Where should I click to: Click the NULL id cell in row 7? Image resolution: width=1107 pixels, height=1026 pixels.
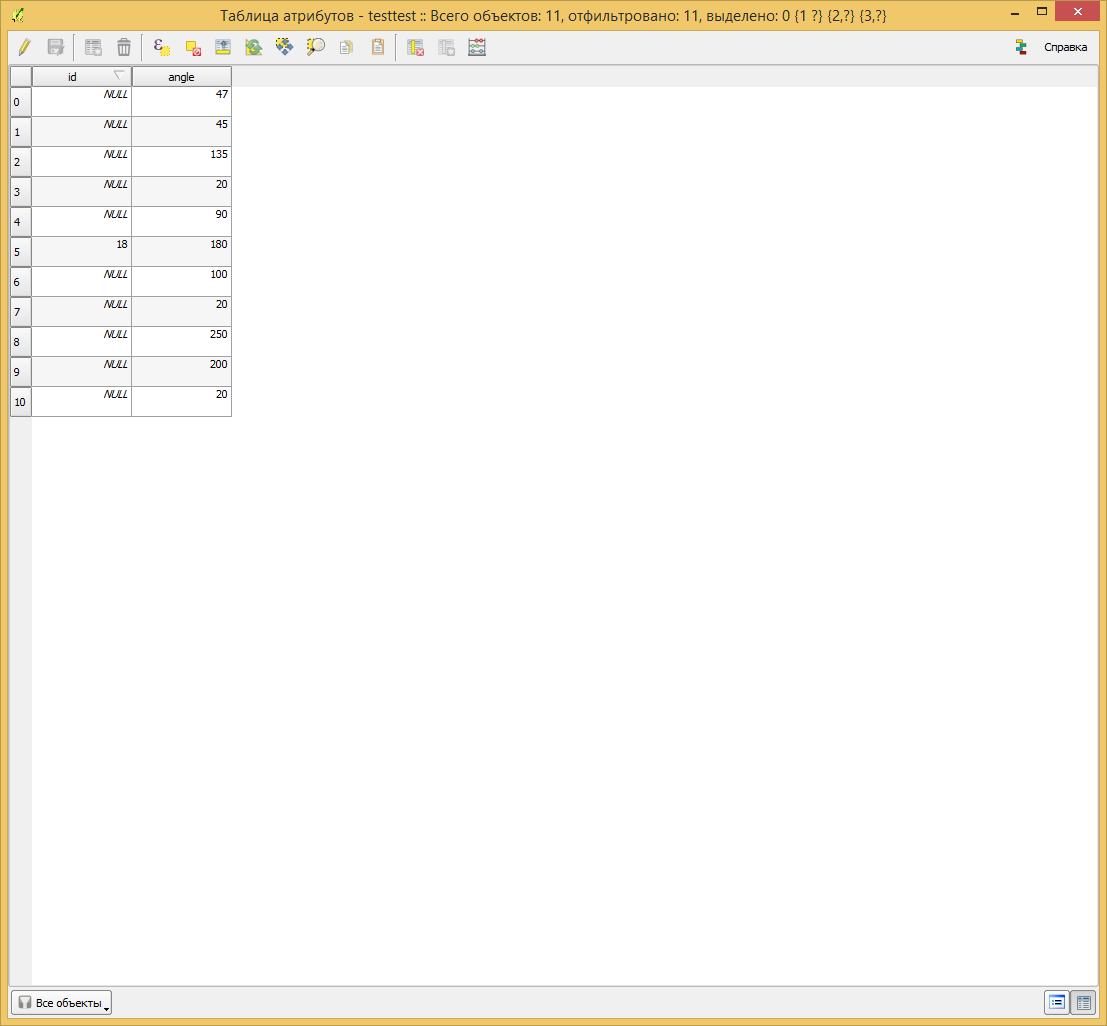pyautogui.click(x=82, y=312)
